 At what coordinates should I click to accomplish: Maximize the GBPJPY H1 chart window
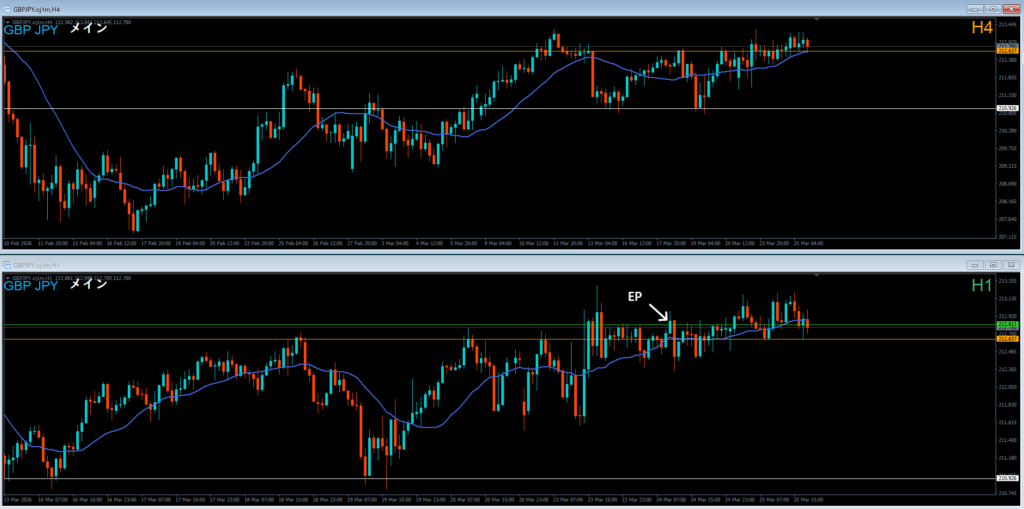click(x=993, y=265)
